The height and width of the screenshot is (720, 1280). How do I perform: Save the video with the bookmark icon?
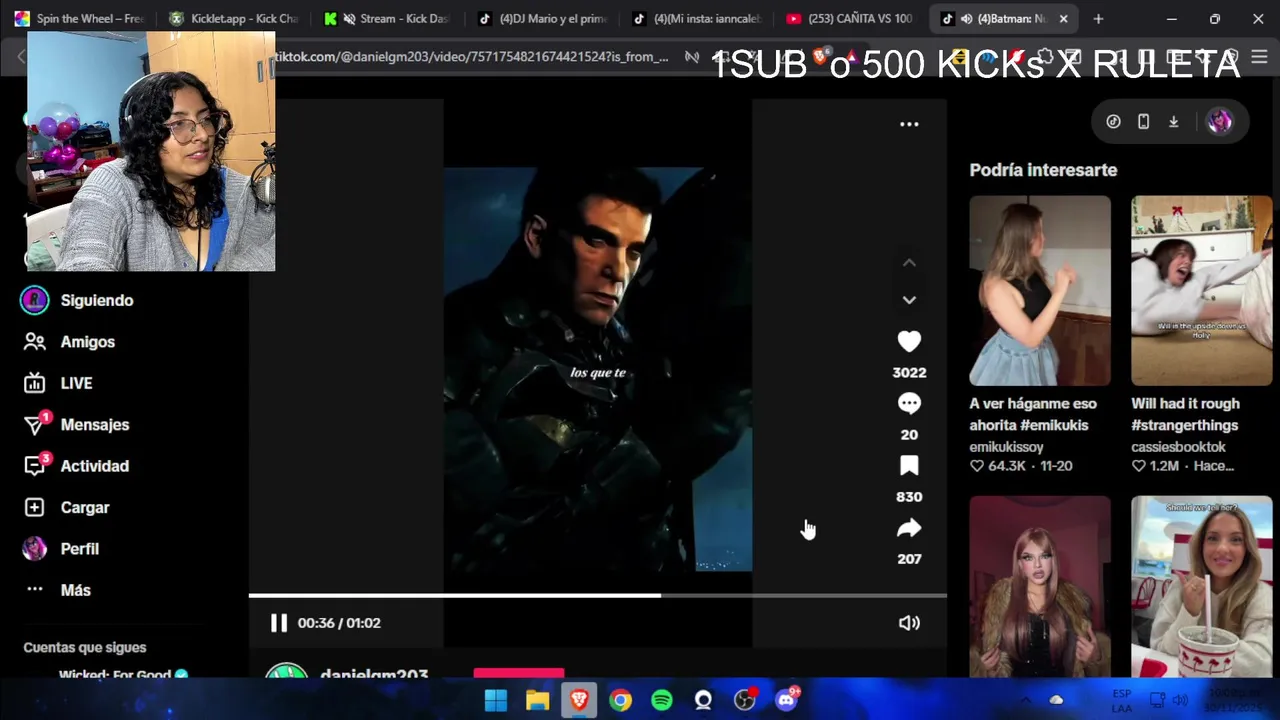pos(909,466)
